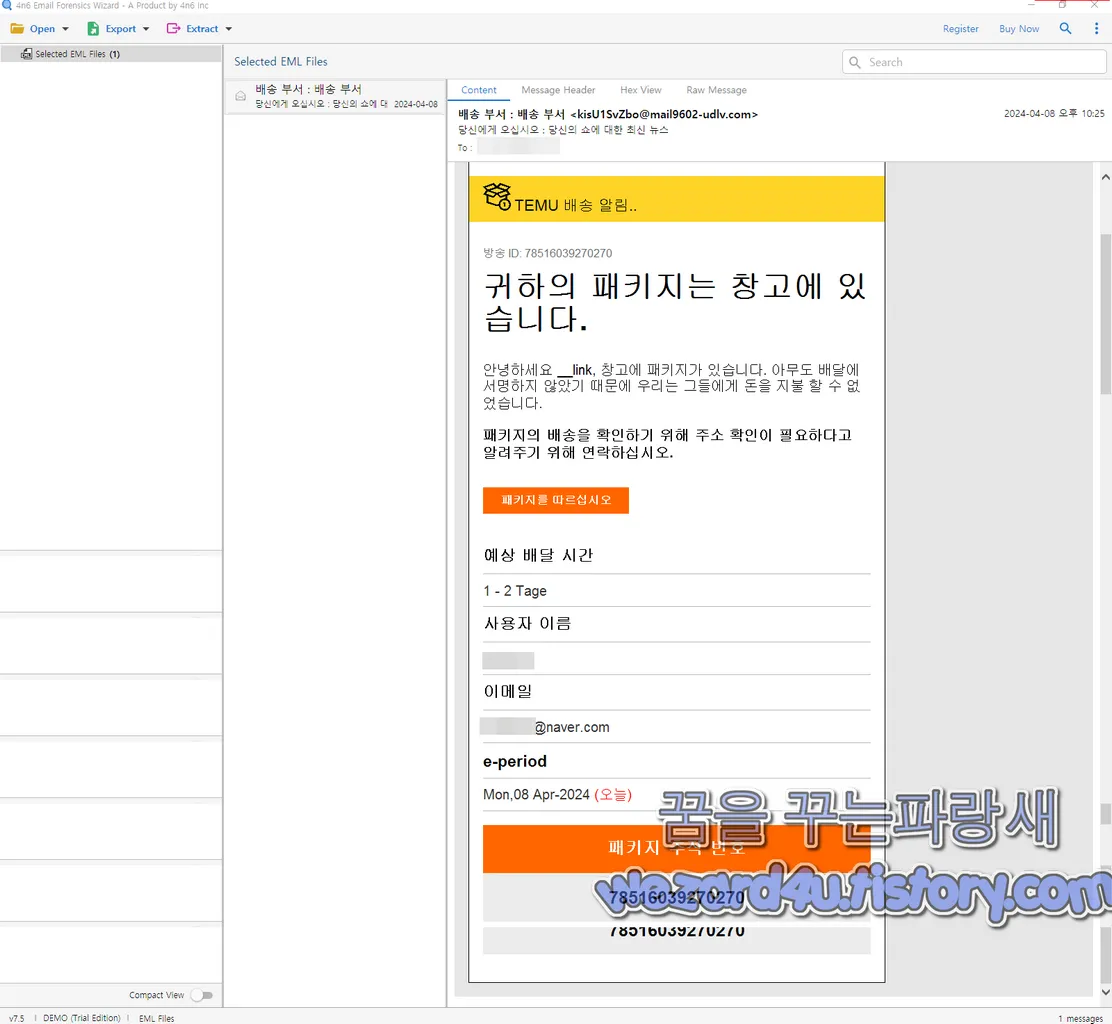Expand the Export dropdown arrow
The height and width of the screenshot is (1024, 1112).
(x=146, y=29)
